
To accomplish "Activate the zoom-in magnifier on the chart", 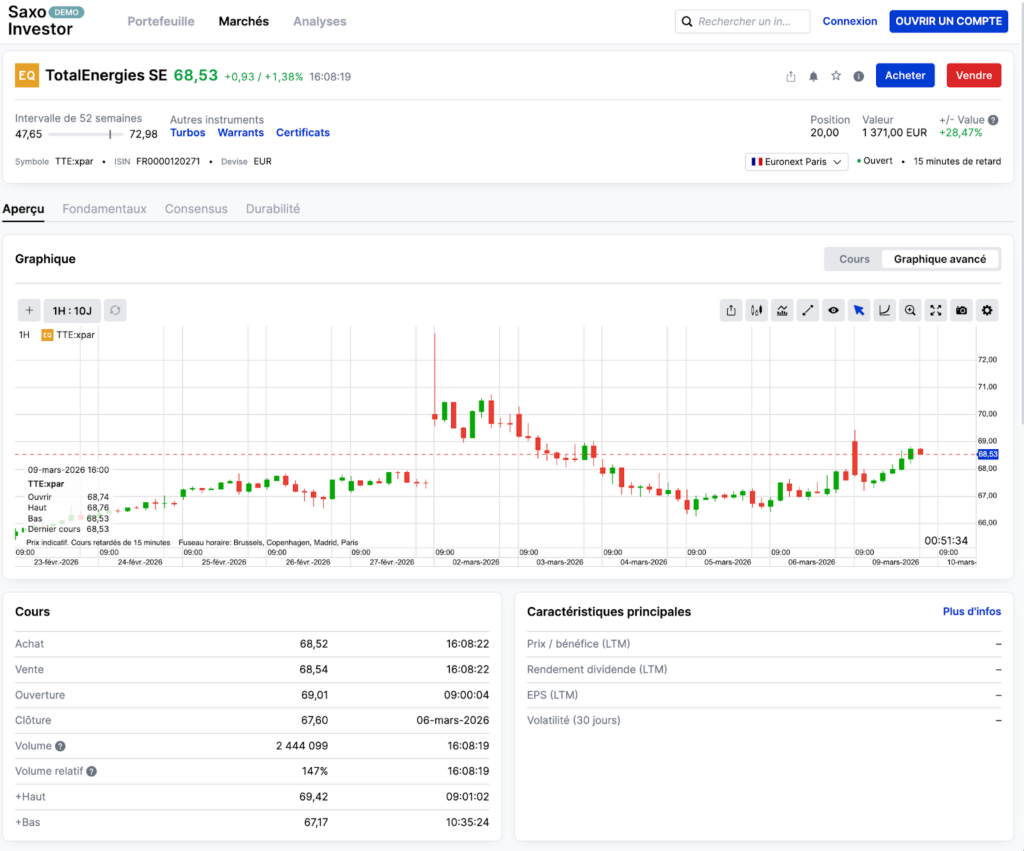I will [x=910, y=310].
